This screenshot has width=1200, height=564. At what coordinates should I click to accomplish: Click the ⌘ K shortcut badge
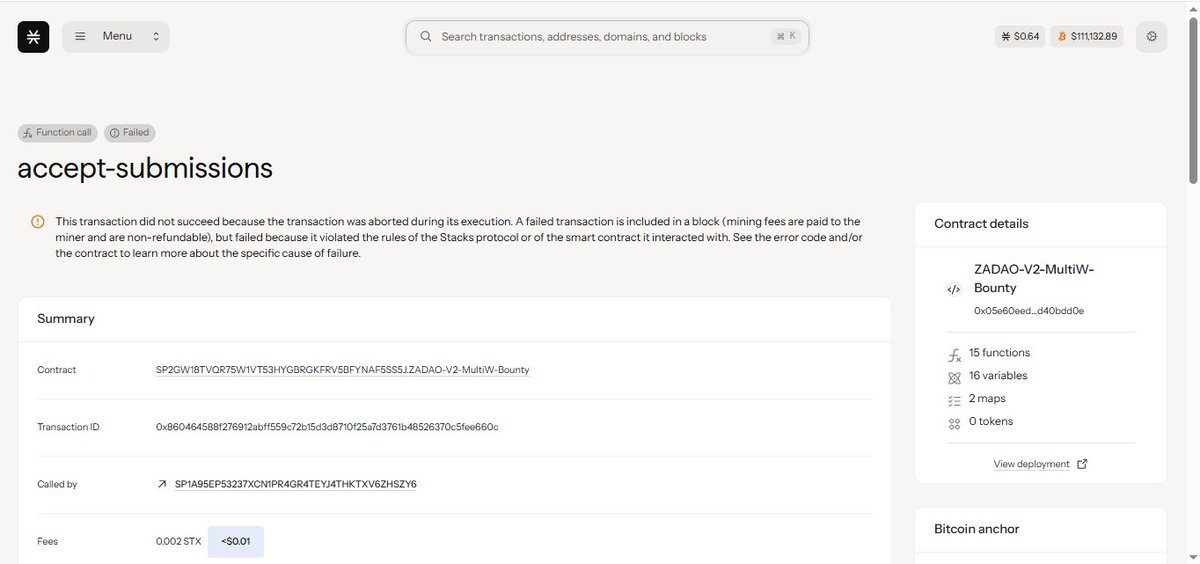(786, 36)
